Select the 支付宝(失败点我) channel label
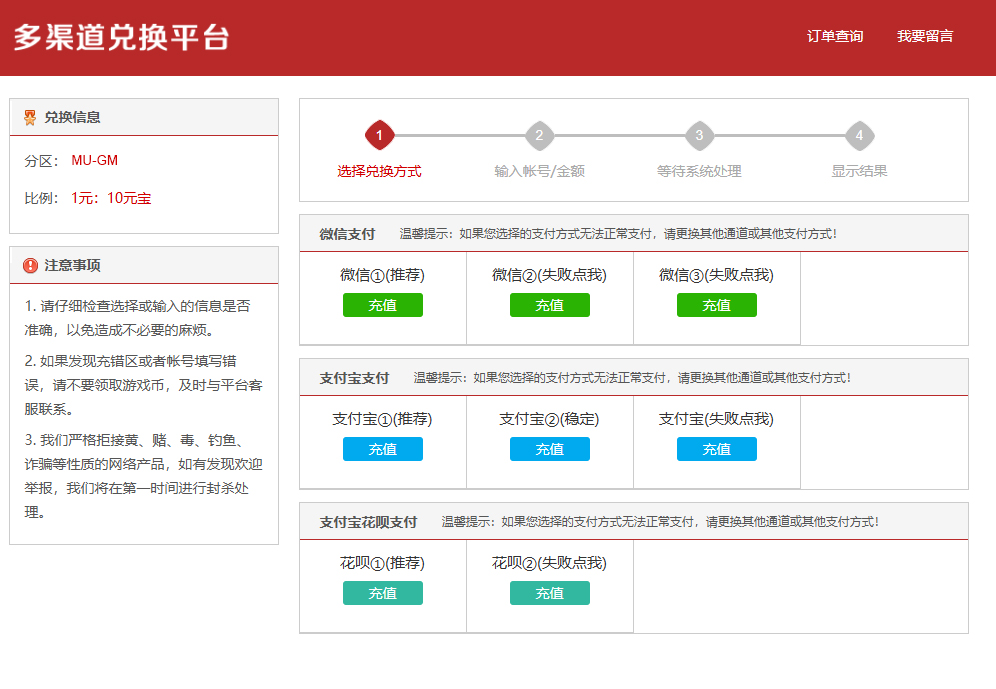This screenshot has height=689, width=996. pyautogui.click(x=717, y=419)
